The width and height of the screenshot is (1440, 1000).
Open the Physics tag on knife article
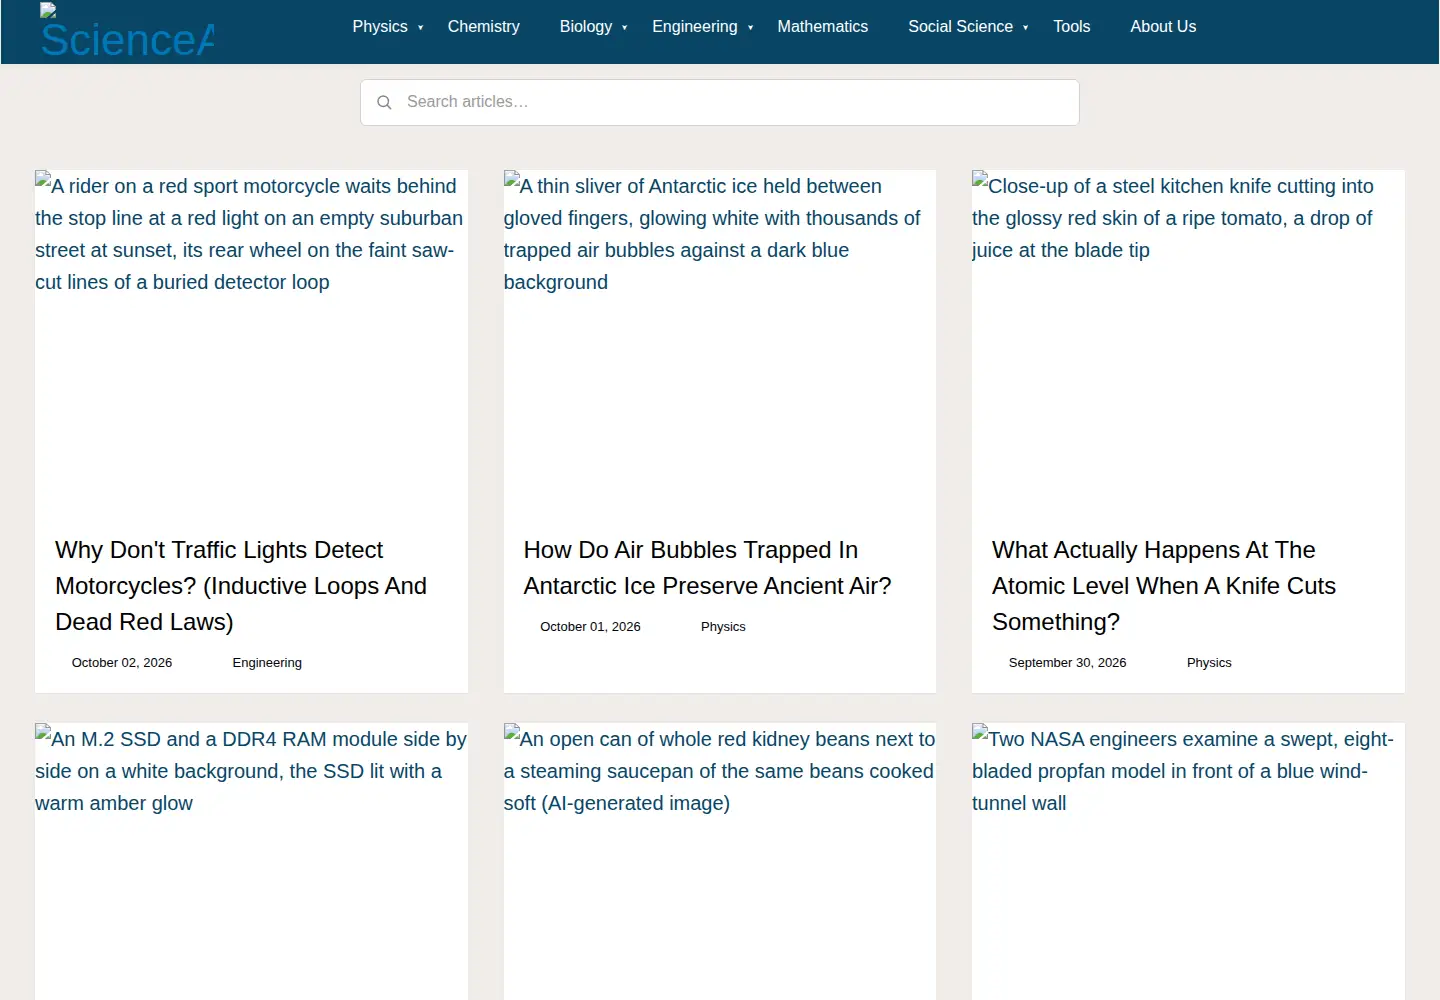coord(1209,663)
